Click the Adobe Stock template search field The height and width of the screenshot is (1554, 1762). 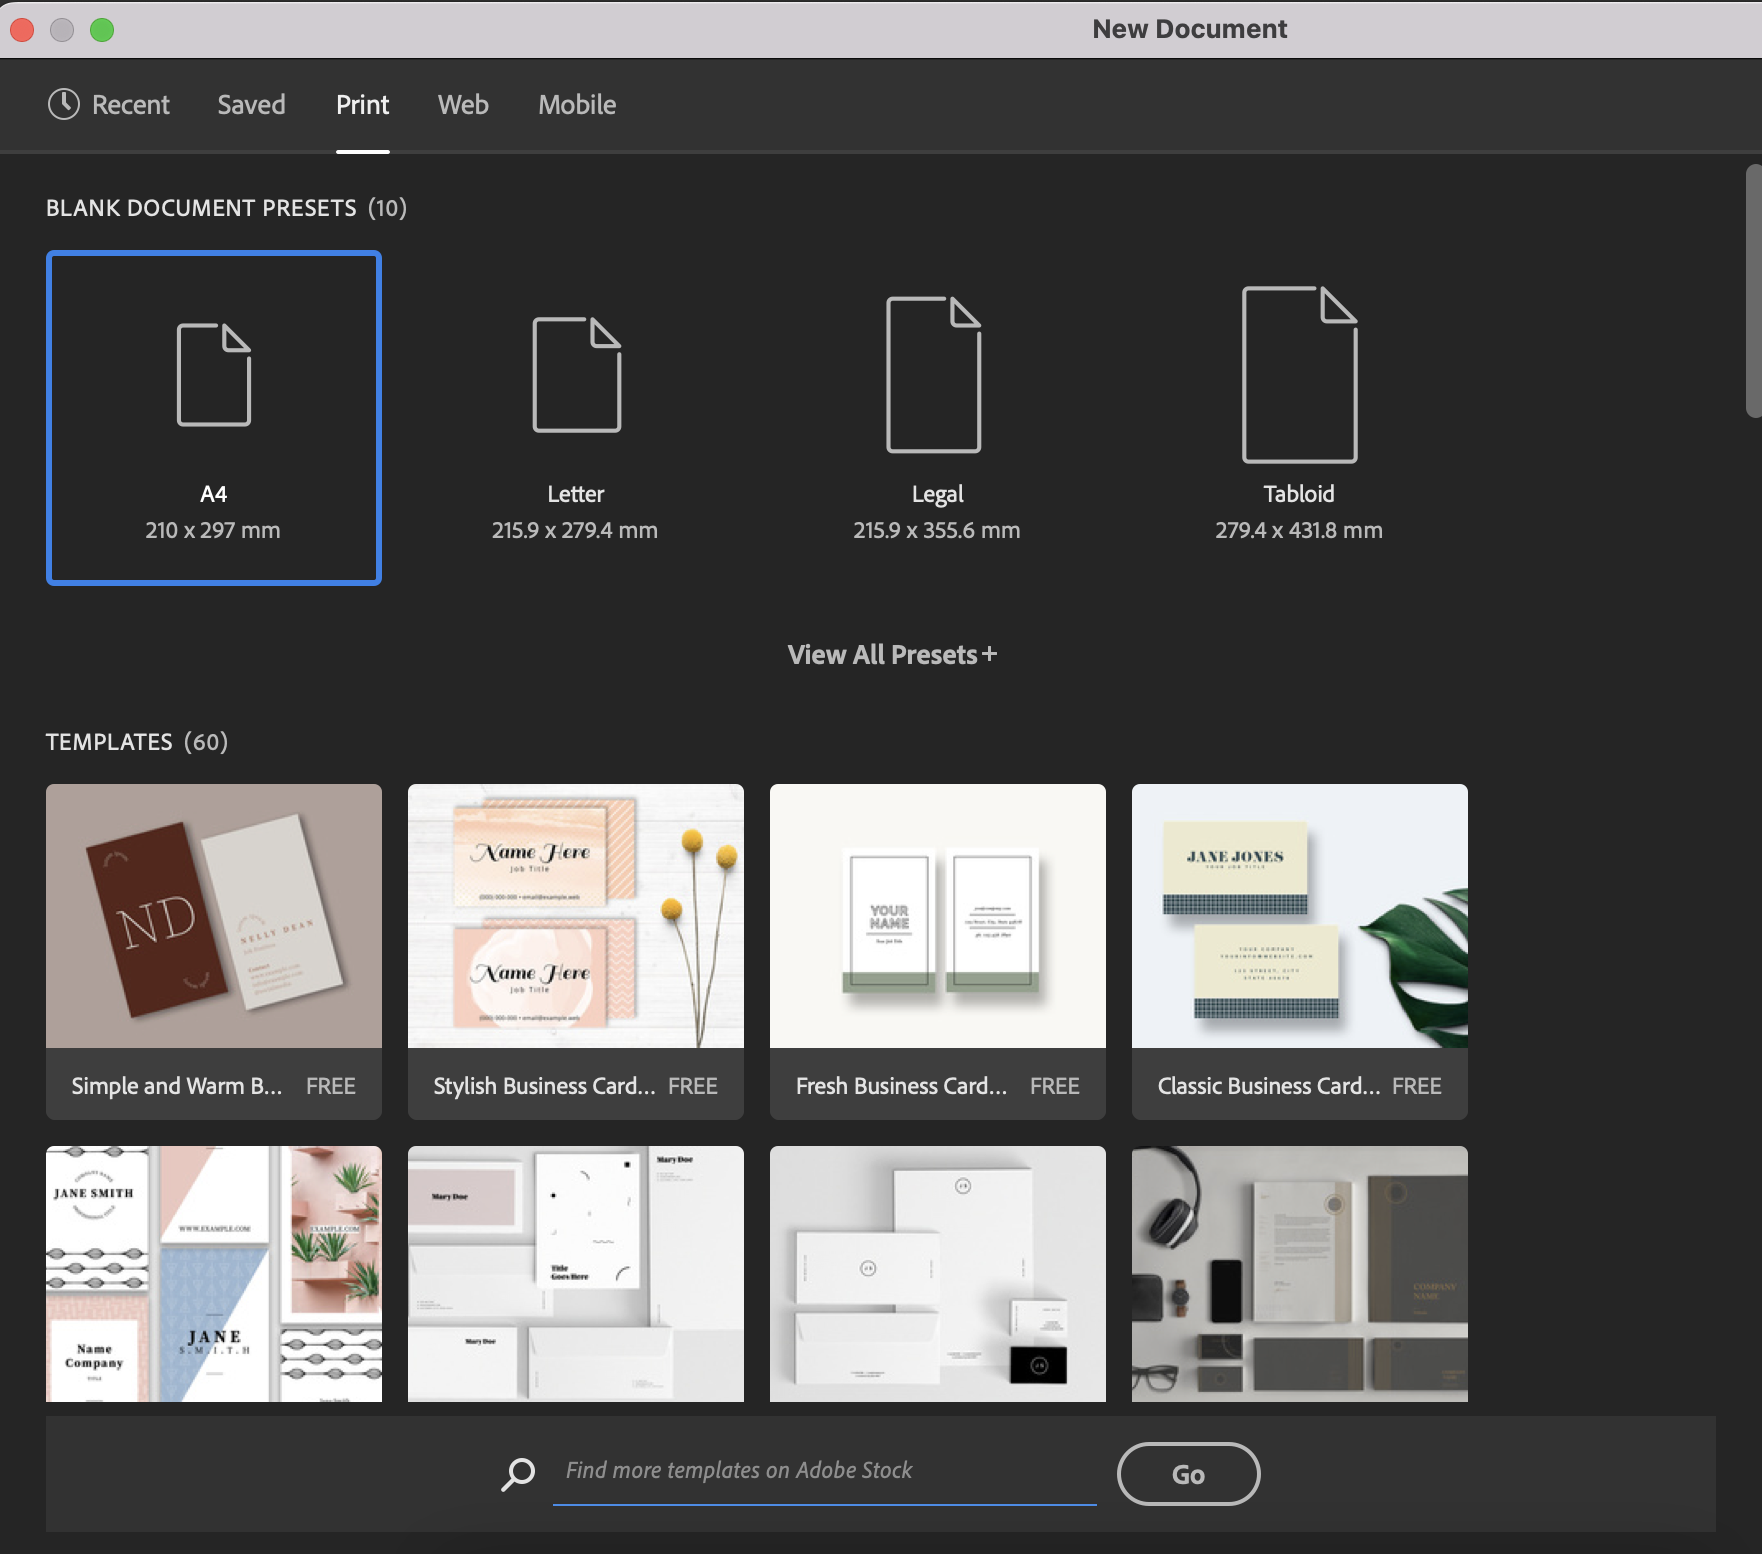pyautogui.click(x=820, y=1471)
